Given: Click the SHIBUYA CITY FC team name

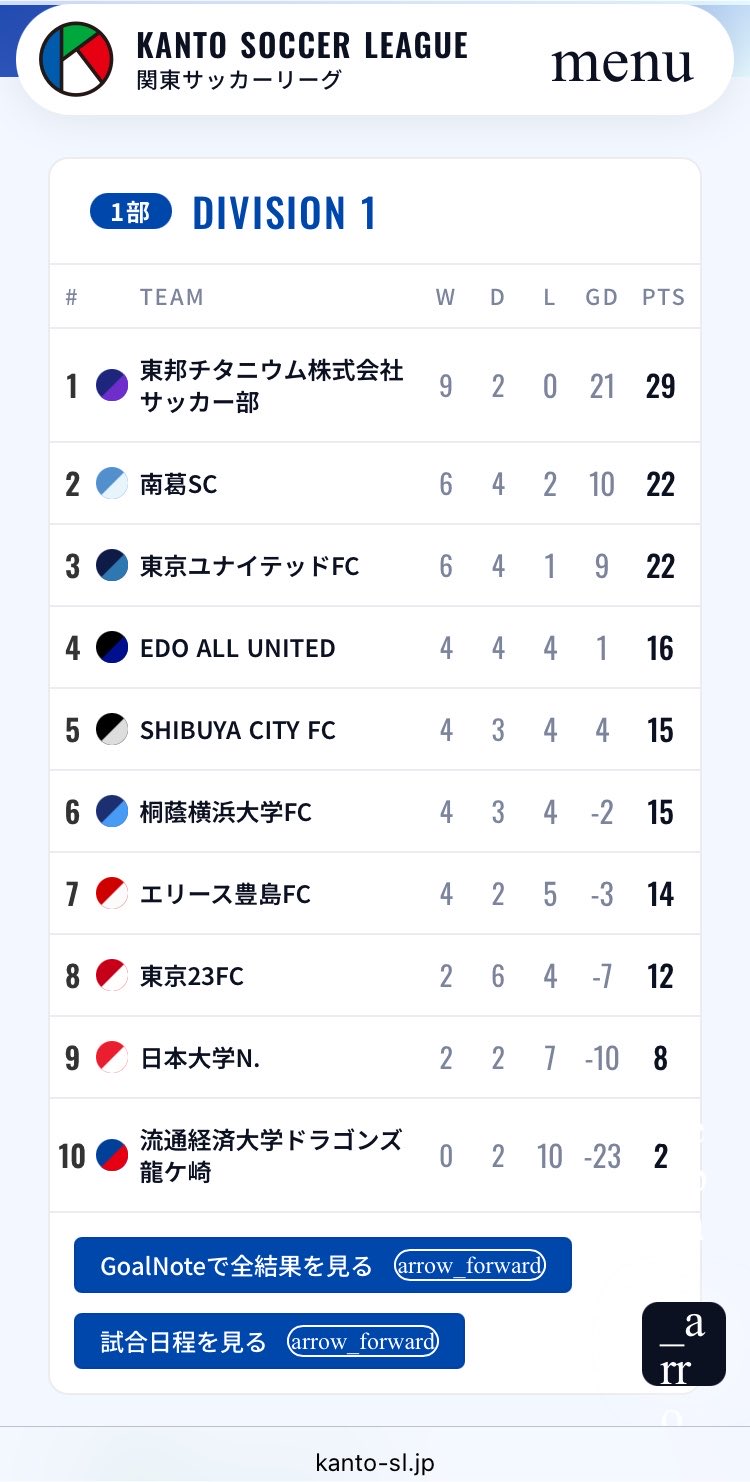Looking at the screenshot, I should click(x=238, y=730).
